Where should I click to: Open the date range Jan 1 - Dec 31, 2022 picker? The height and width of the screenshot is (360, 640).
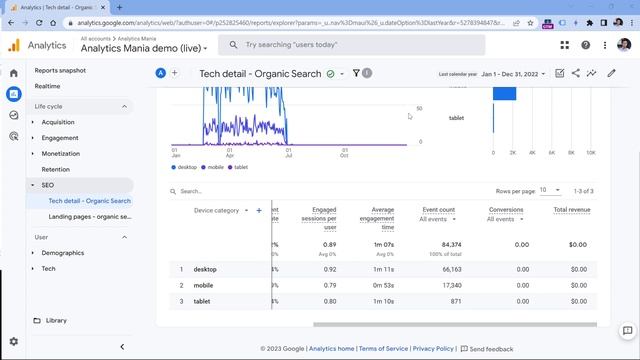pyautogui.click(x=513, y=74)
